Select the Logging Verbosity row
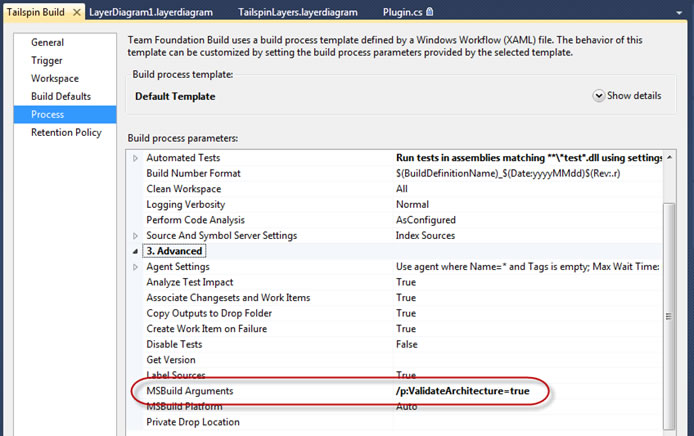Image resolution: width=694 pixels, height=436 pixels. click(x=395, y=204)
